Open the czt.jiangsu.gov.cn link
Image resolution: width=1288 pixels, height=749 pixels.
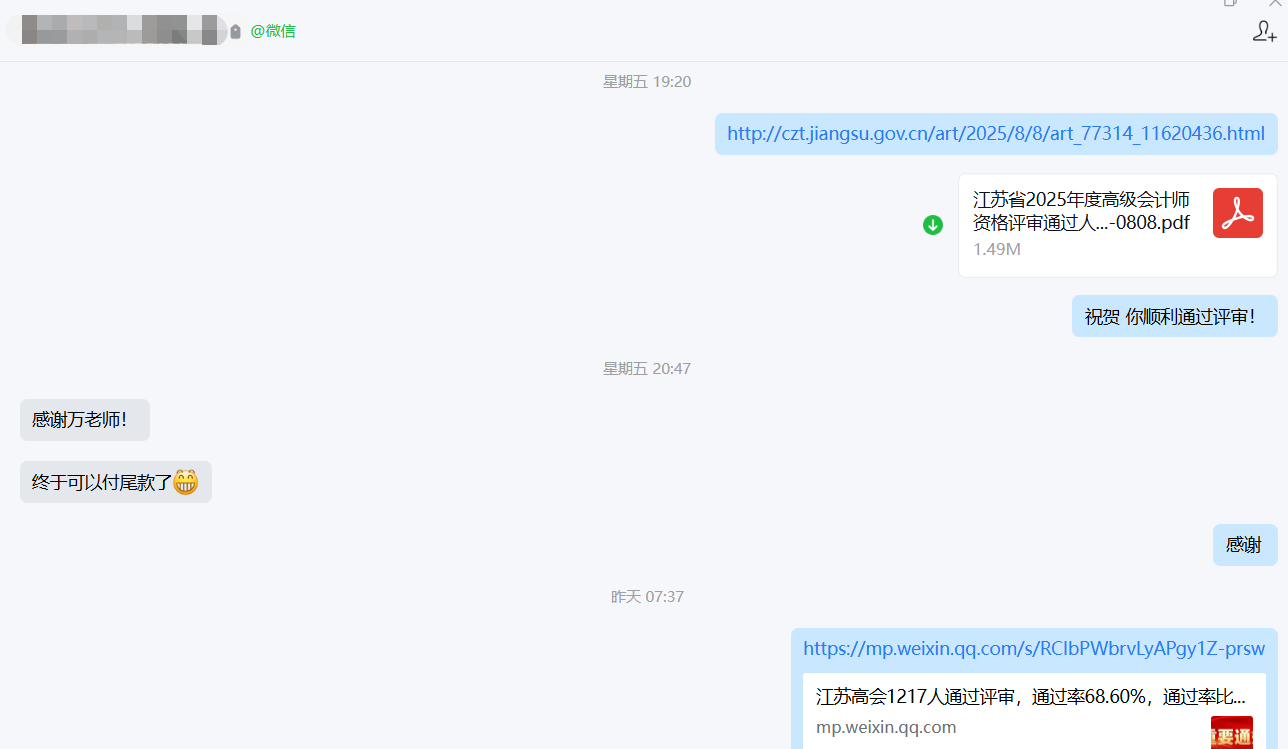click(x=995, y=134)
